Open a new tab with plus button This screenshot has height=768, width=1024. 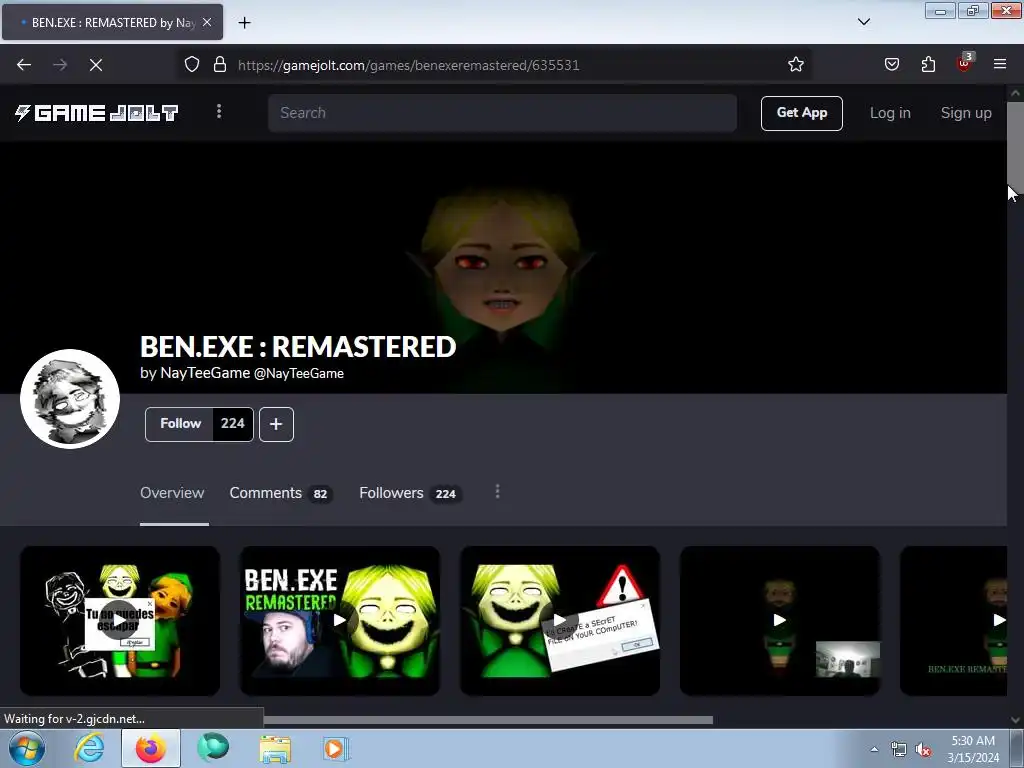click(x=244, y=23)
